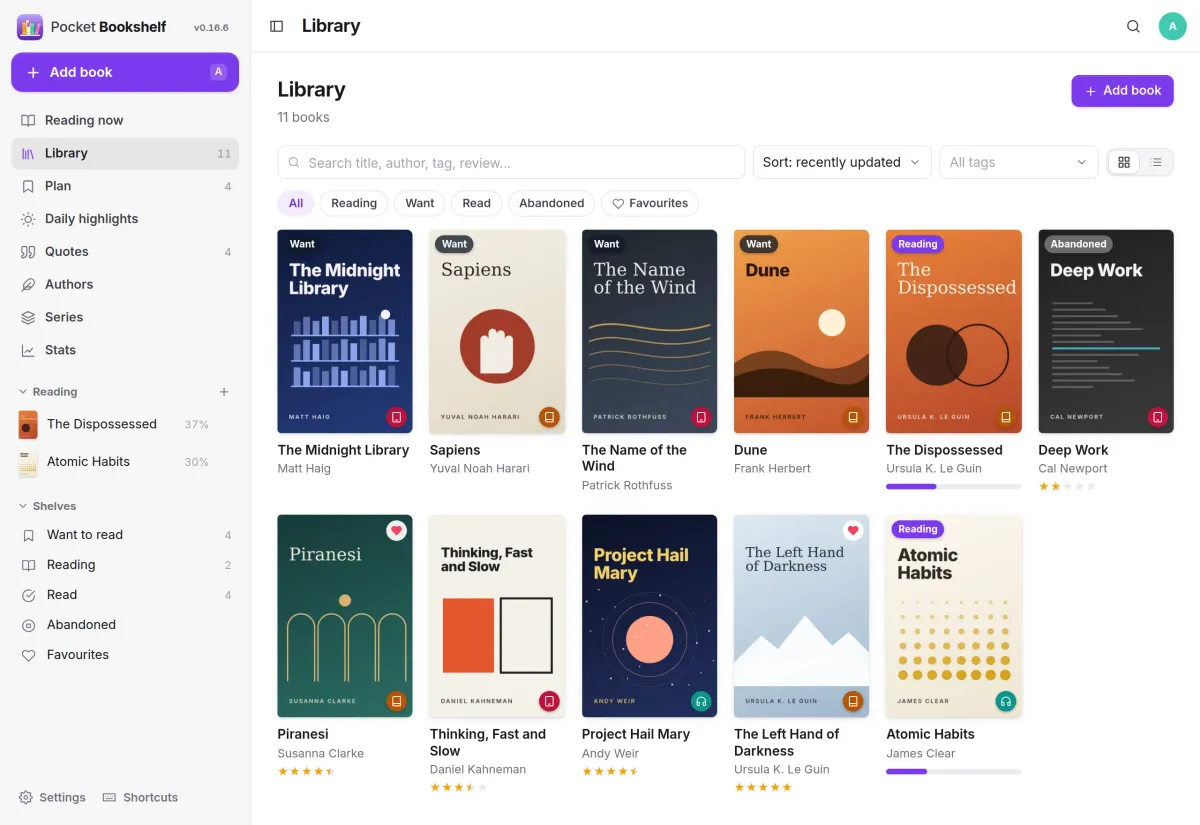Click the format icon on Piranesi cover
The height and width of the screenshot is (825, 1200).
[397, 701]
